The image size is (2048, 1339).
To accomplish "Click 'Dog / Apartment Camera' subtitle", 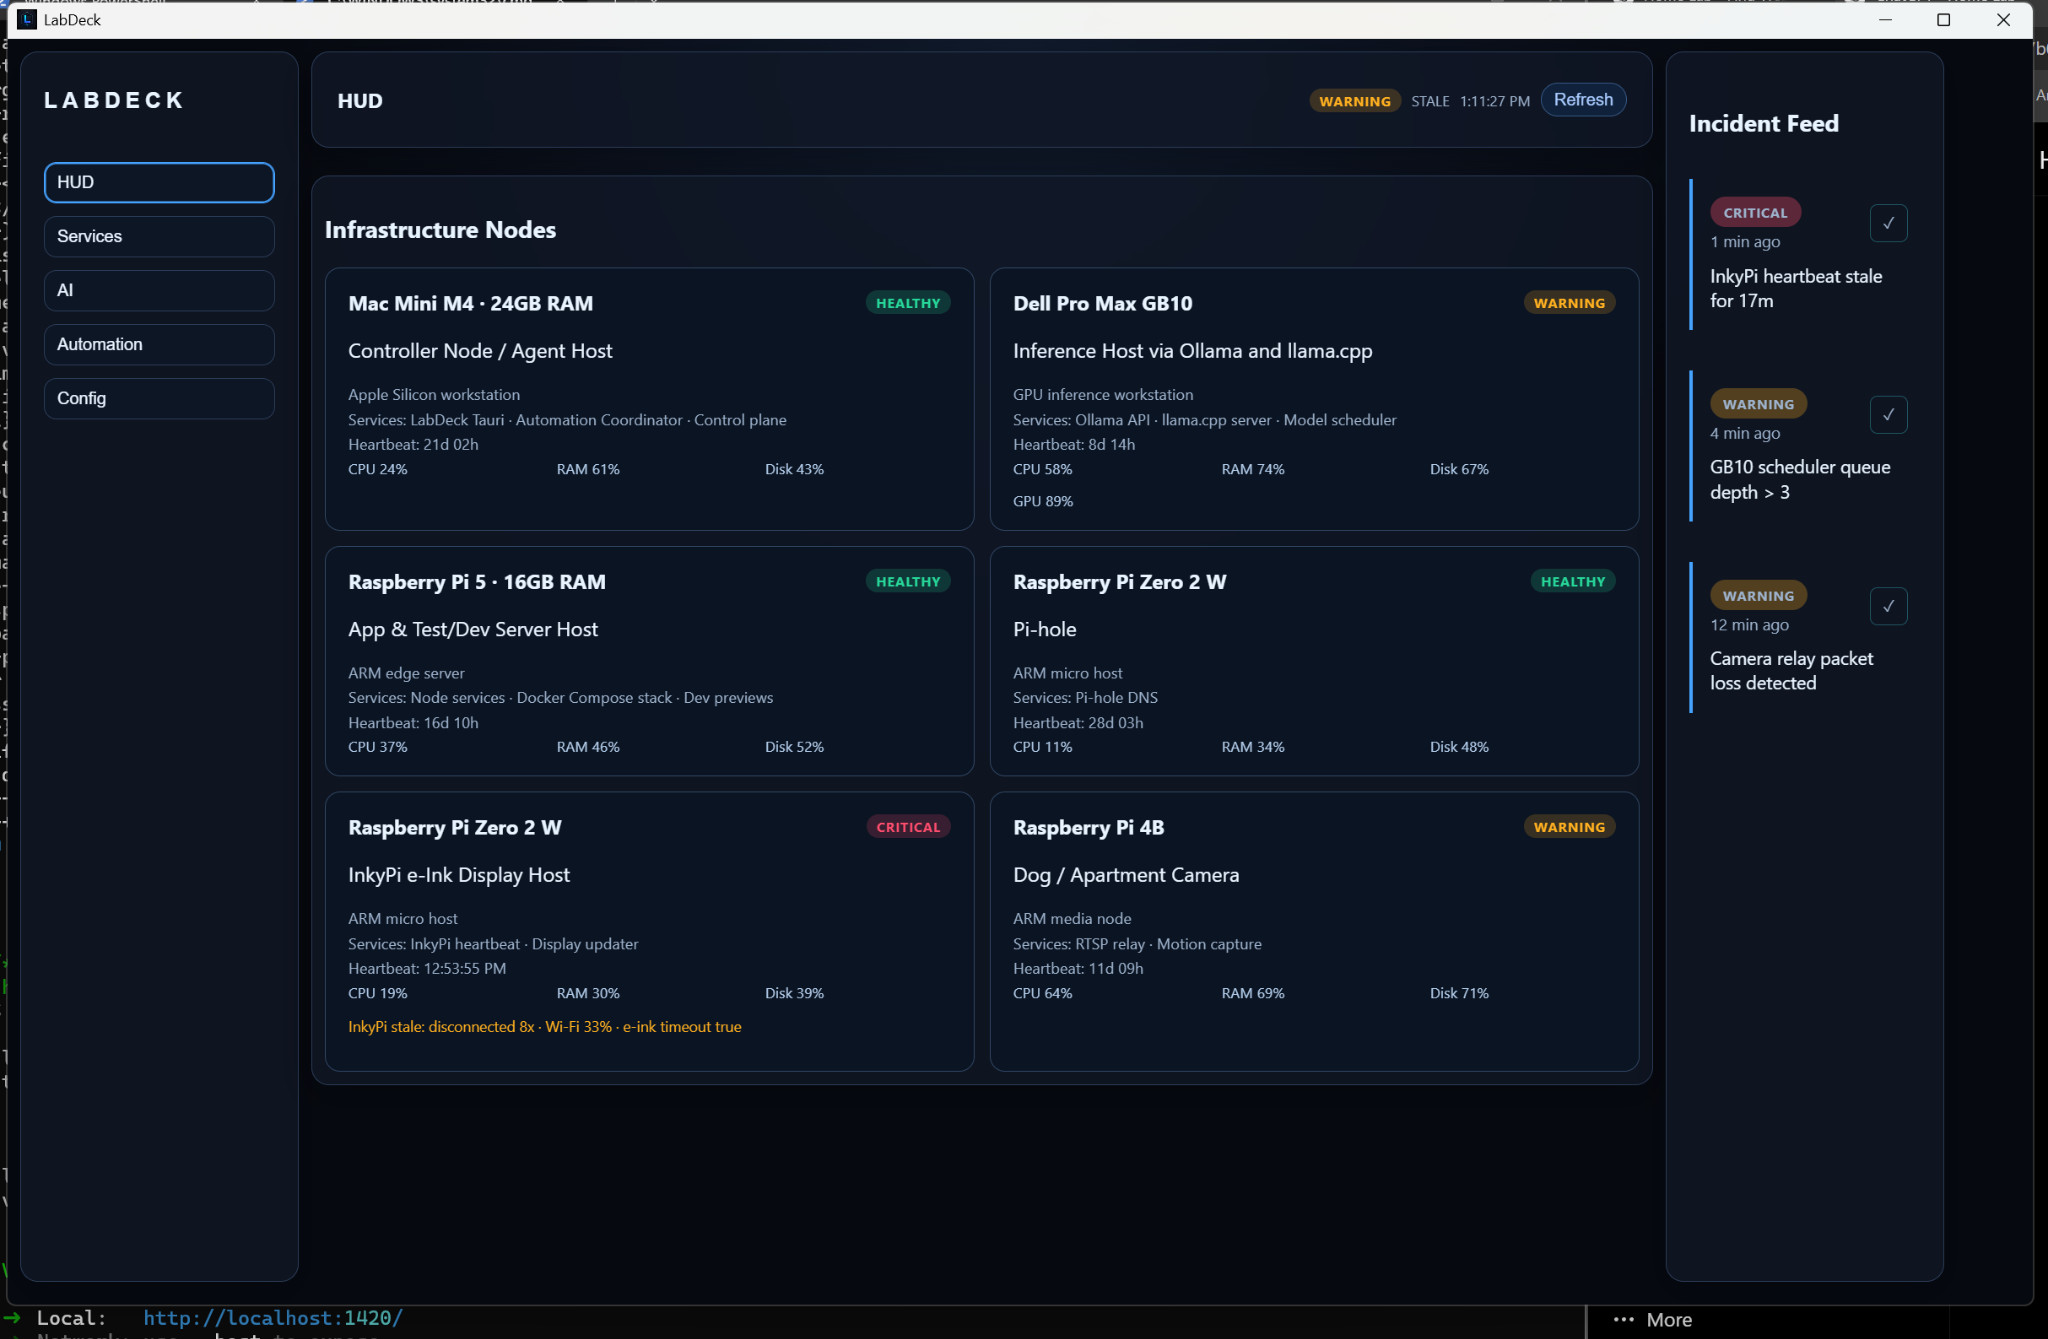I will point(1126,875).
